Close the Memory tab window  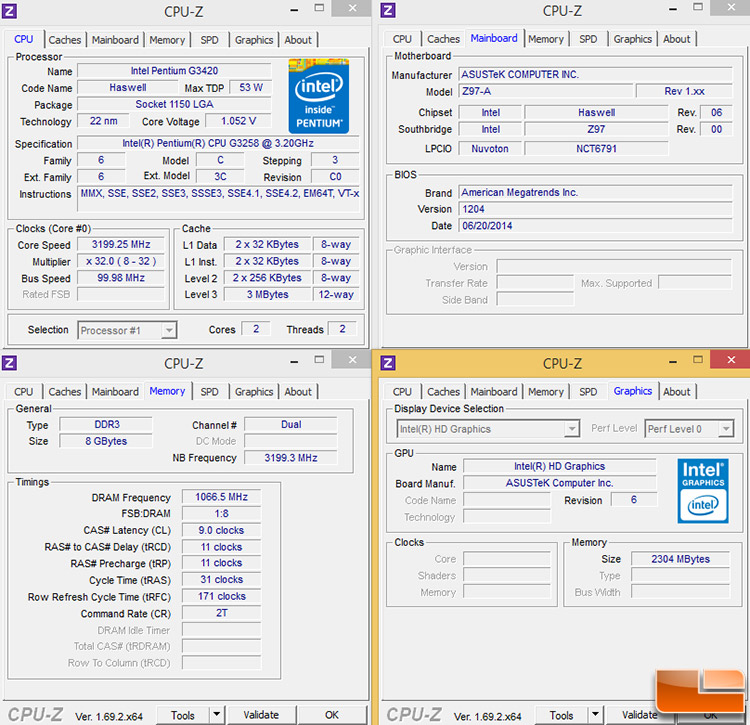pyautogui.click(x=352, y=360)
